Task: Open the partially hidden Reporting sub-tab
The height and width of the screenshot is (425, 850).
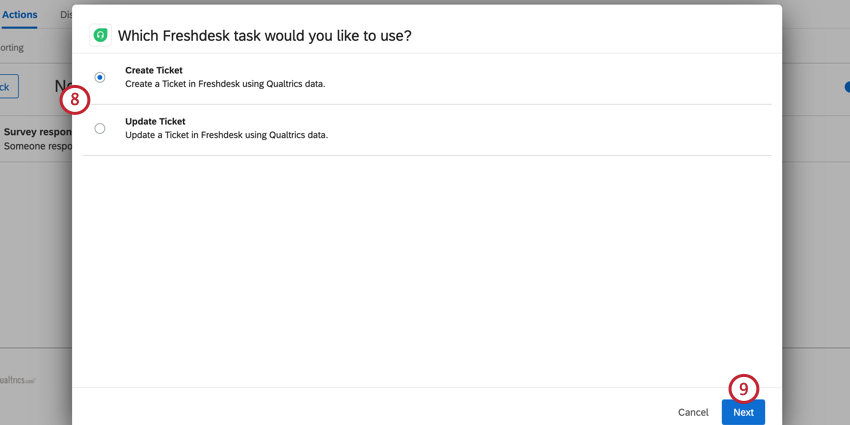Action: (12, 48)
